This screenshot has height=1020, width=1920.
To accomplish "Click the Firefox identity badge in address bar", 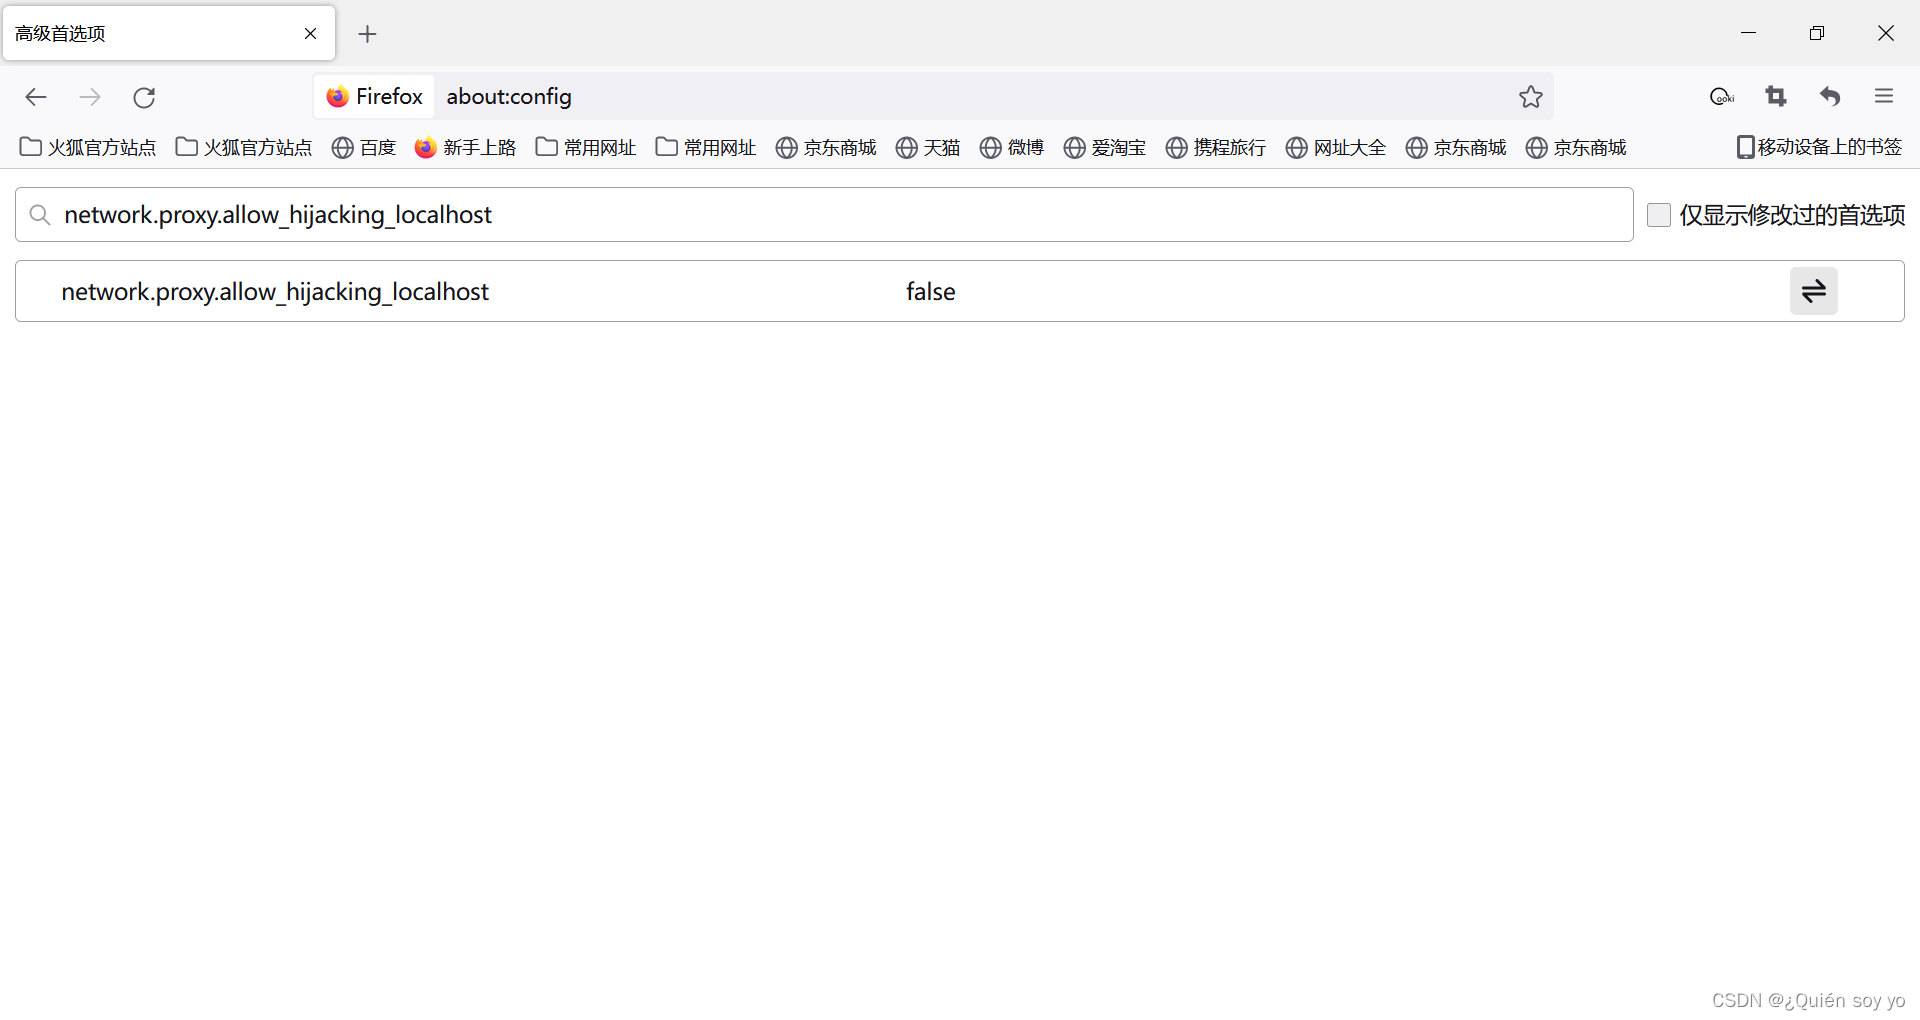I will click(x=375, y=96).
